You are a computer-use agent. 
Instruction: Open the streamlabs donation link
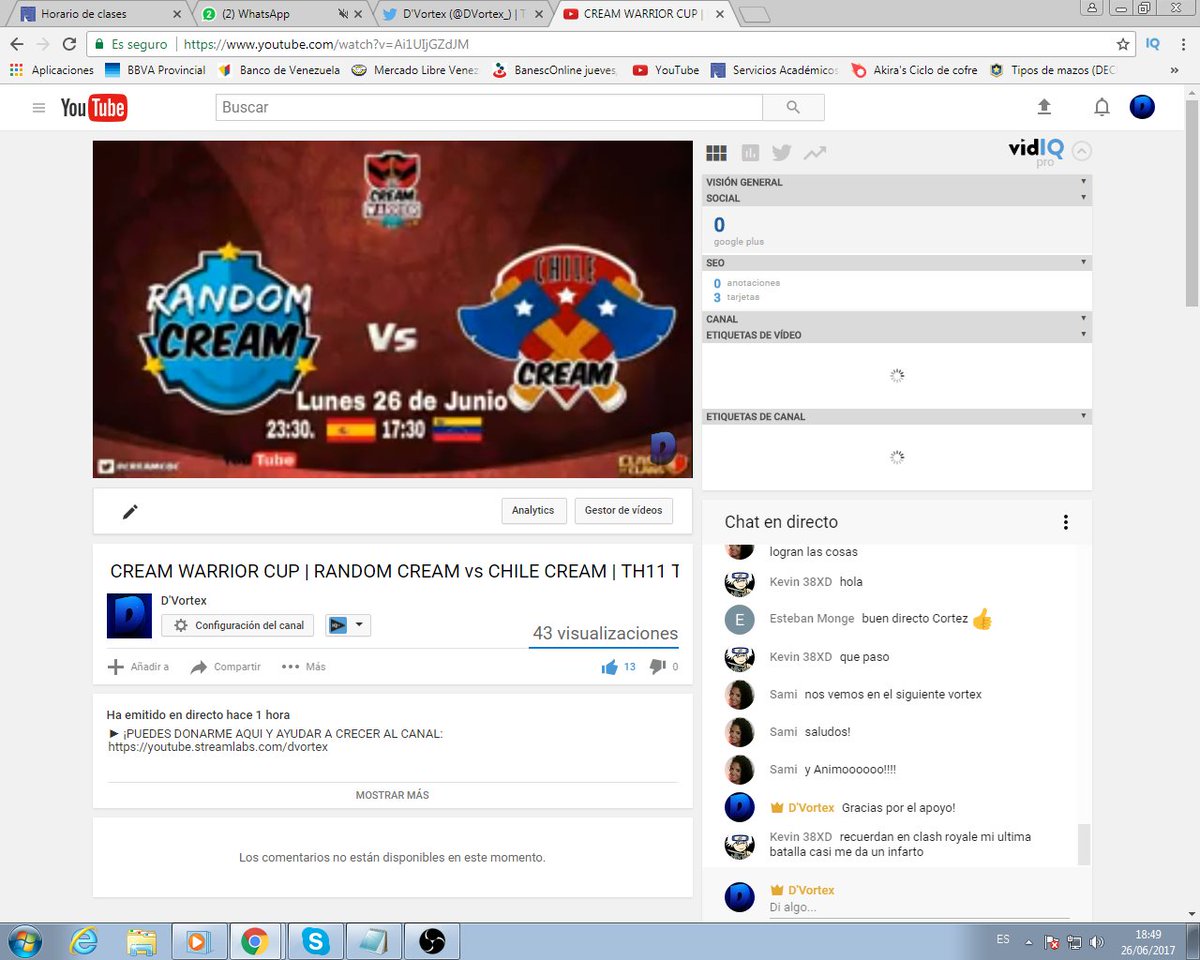(x=218, y=747)
